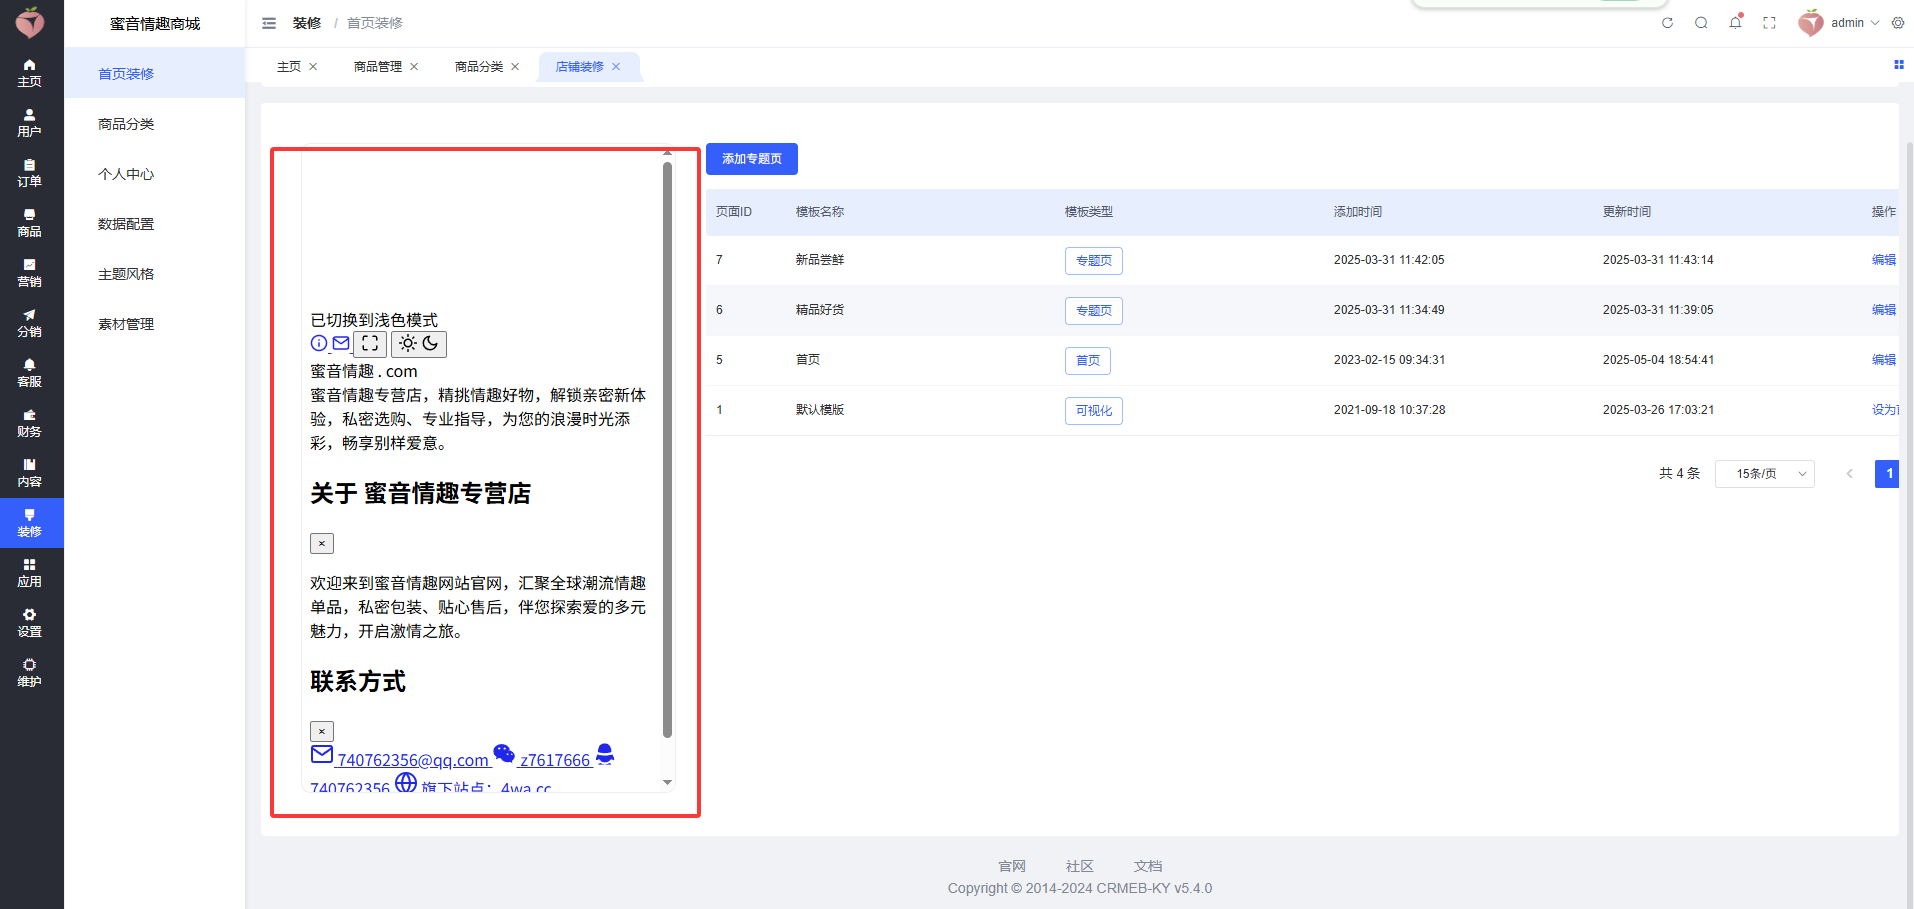Open the 官网 footer link
This screenshot has width=1914, height=909.
click(1012, 866)
